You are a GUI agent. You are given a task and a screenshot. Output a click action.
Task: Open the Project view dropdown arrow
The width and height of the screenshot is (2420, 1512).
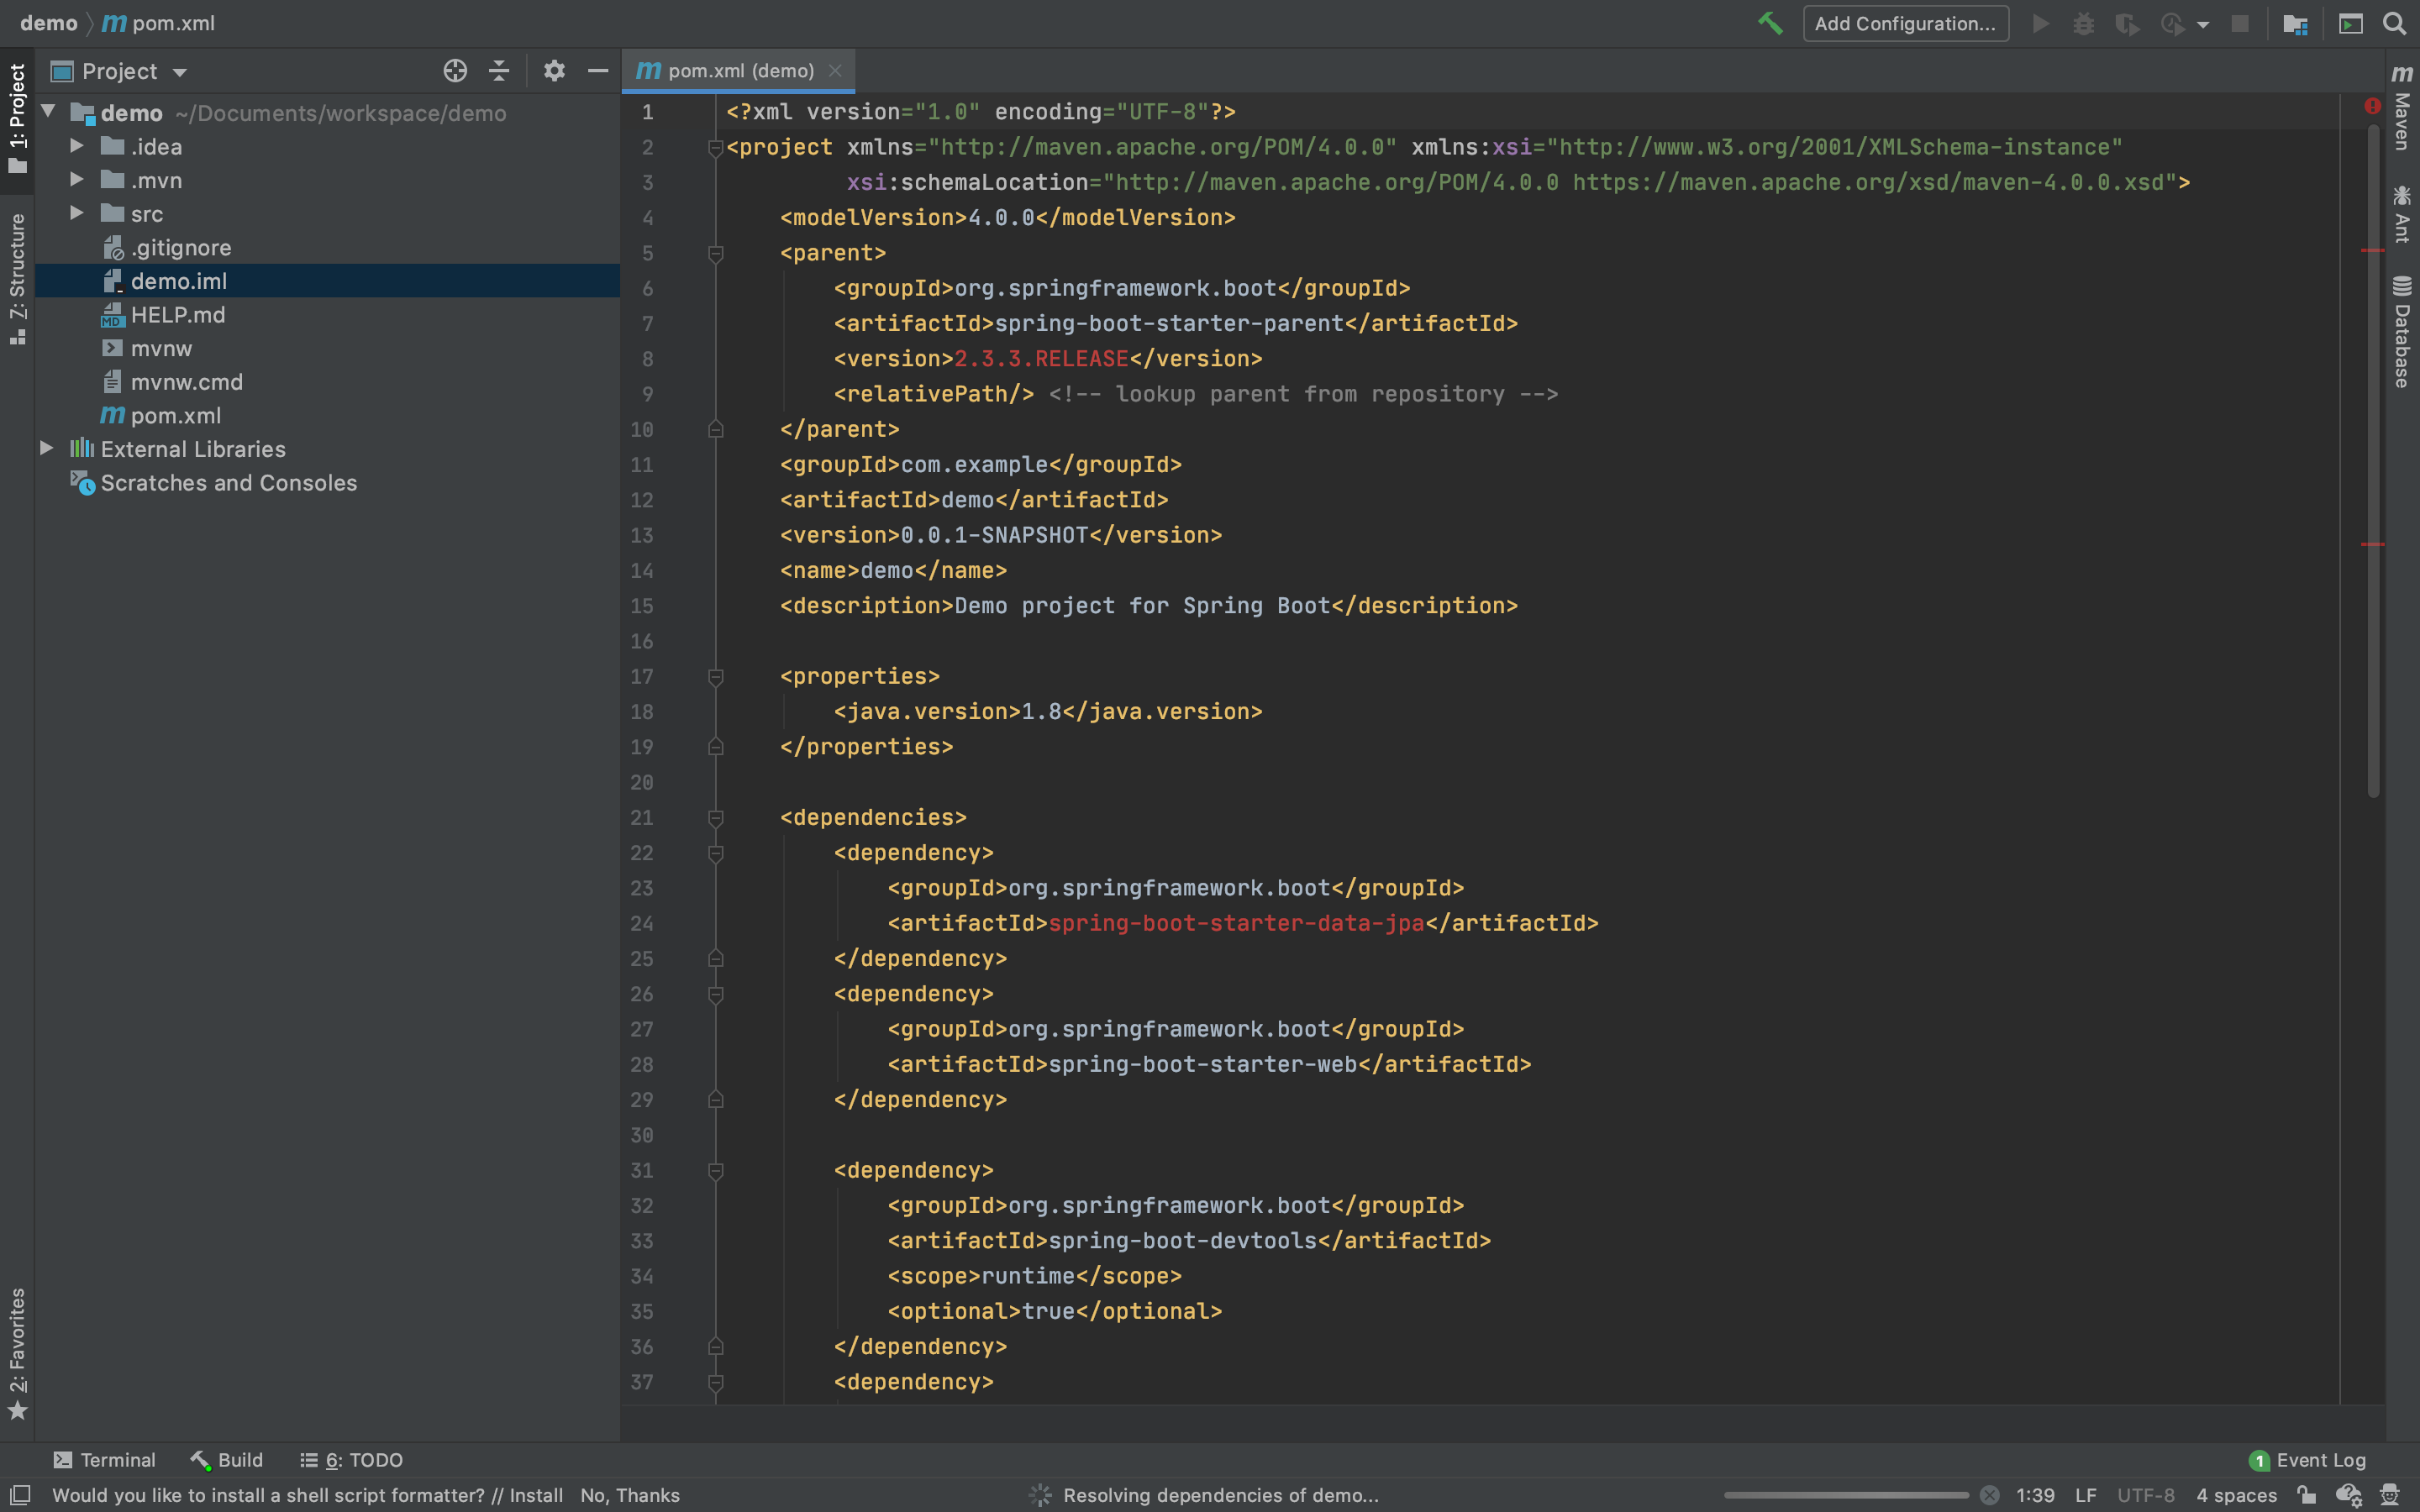pyautogui.click(x=180, y=72)
